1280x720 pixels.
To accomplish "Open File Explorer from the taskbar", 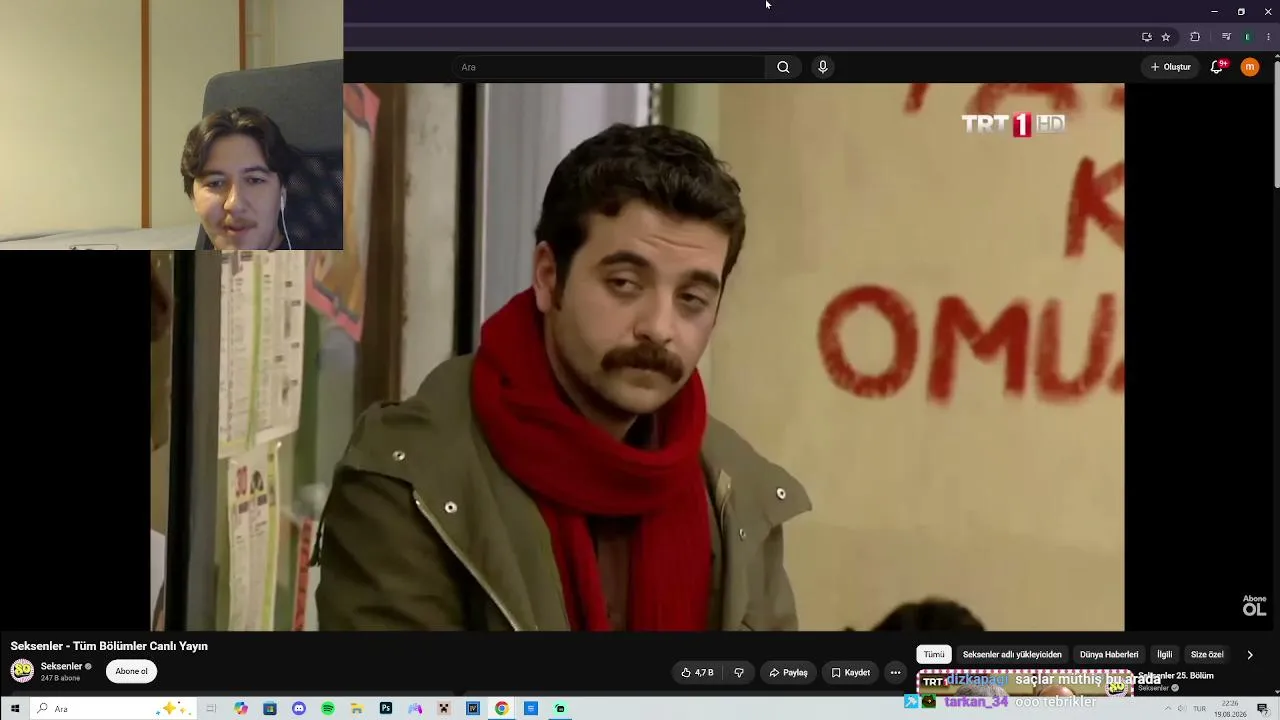I will point(357,709).
